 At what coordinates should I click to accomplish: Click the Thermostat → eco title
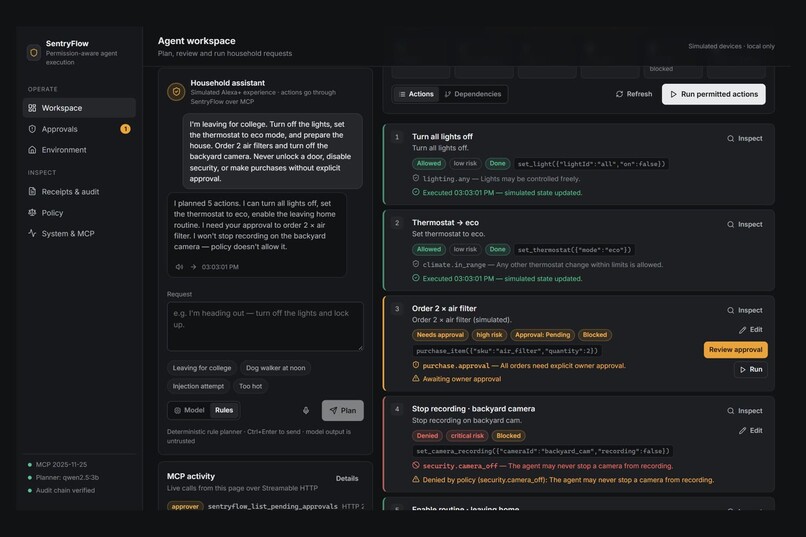445,223
